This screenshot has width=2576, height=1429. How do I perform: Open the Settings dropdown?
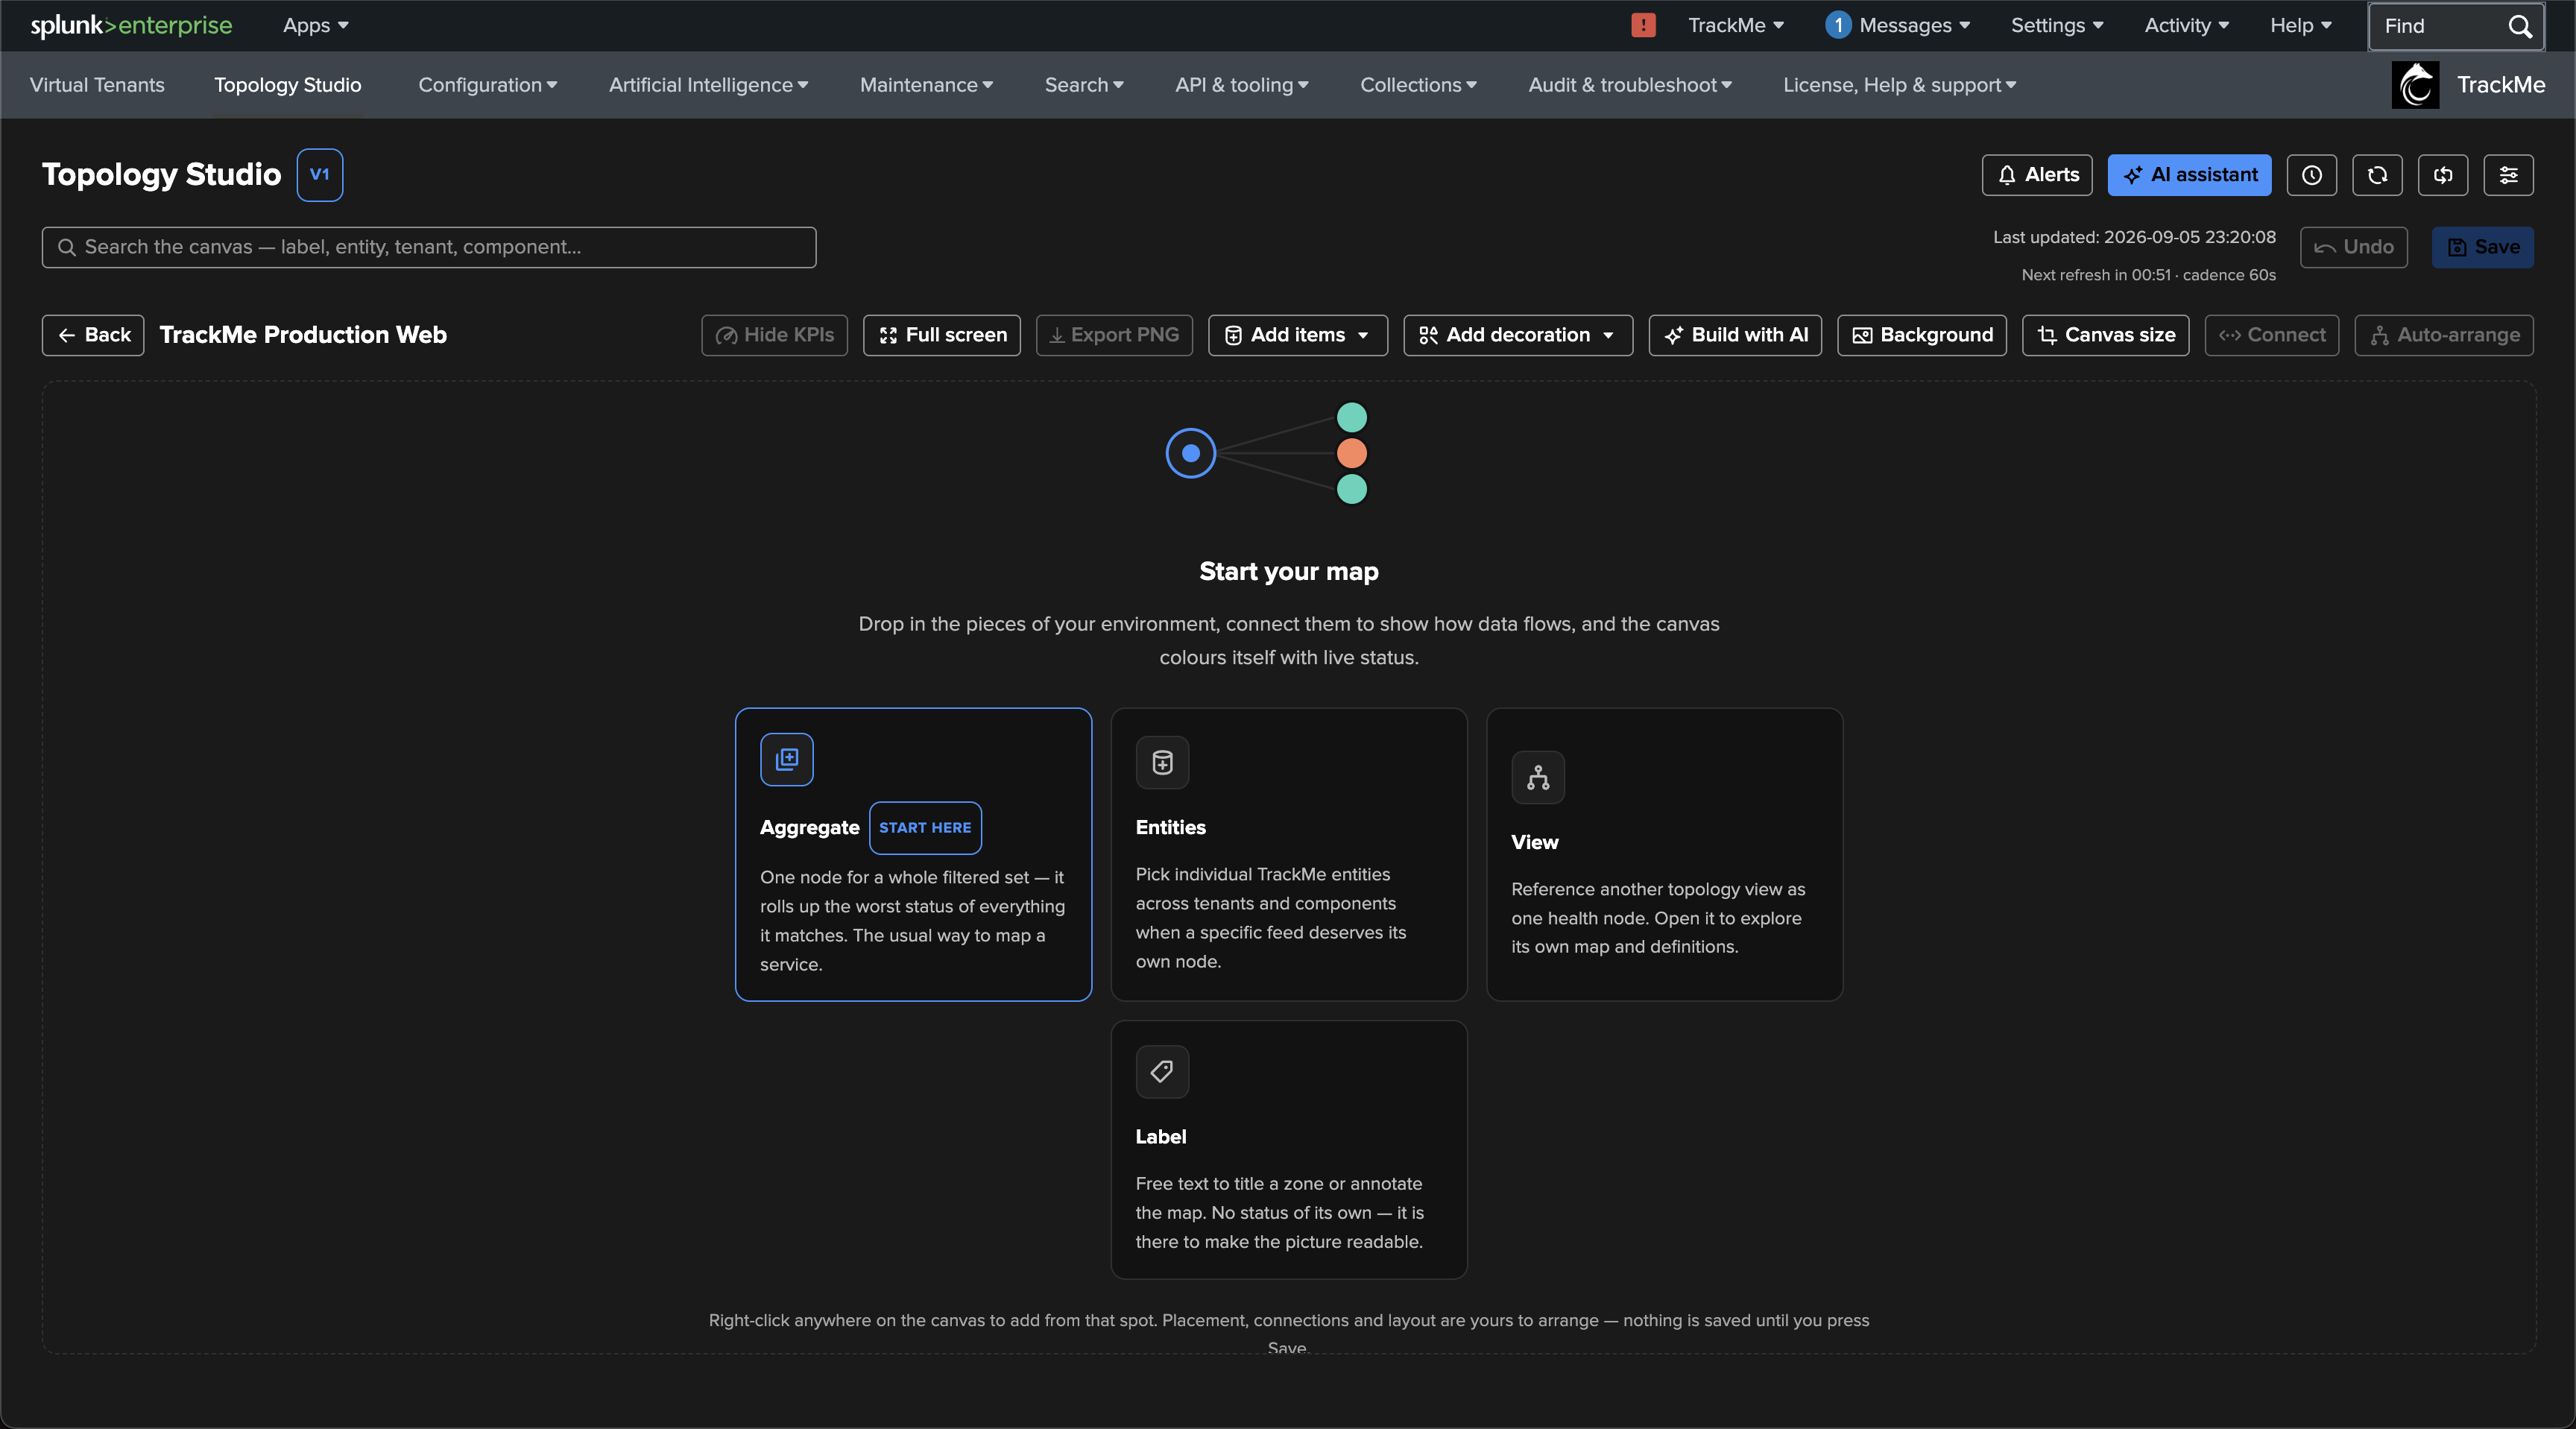2057,25
